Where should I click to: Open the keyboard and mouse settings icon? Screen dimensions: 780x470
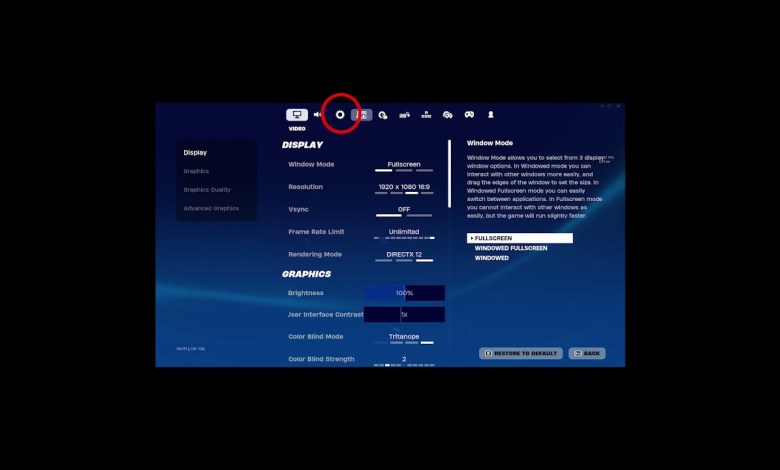tap(404, 115)
